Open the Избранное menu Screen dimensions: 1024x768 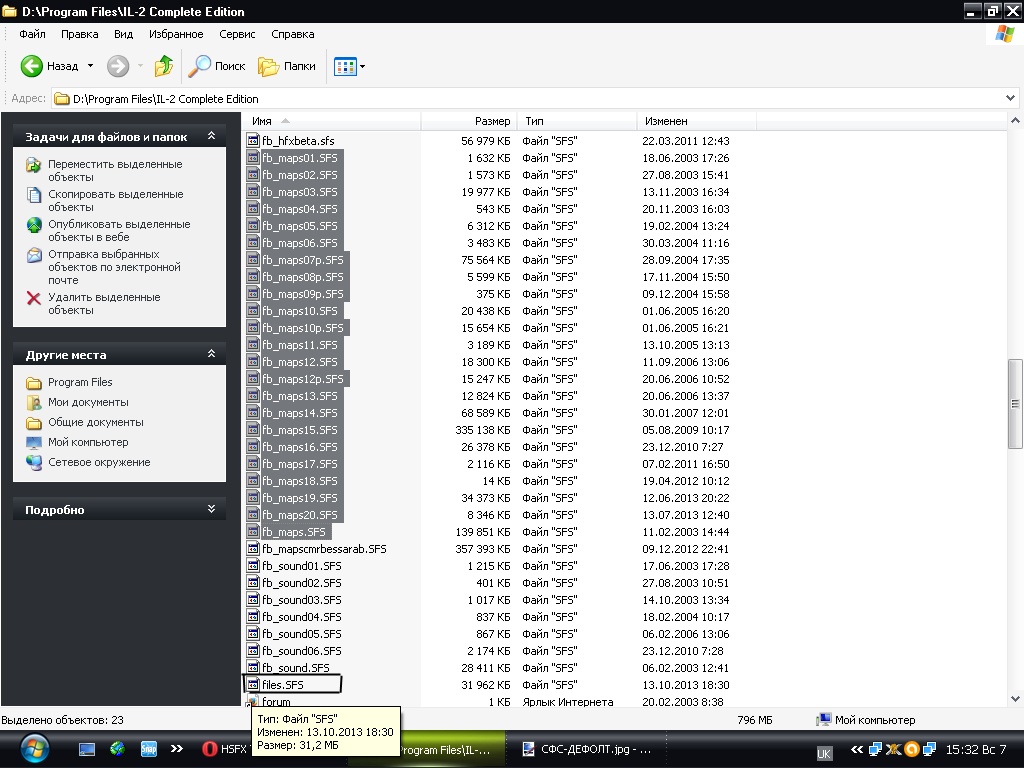(x=176, y=34)
